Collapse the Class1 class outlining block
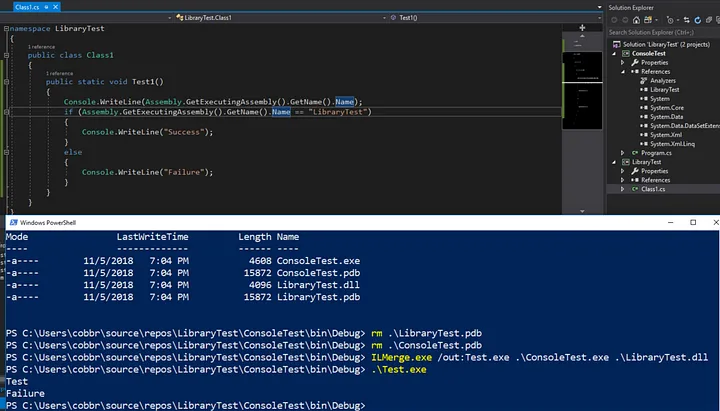 point(6,55)
